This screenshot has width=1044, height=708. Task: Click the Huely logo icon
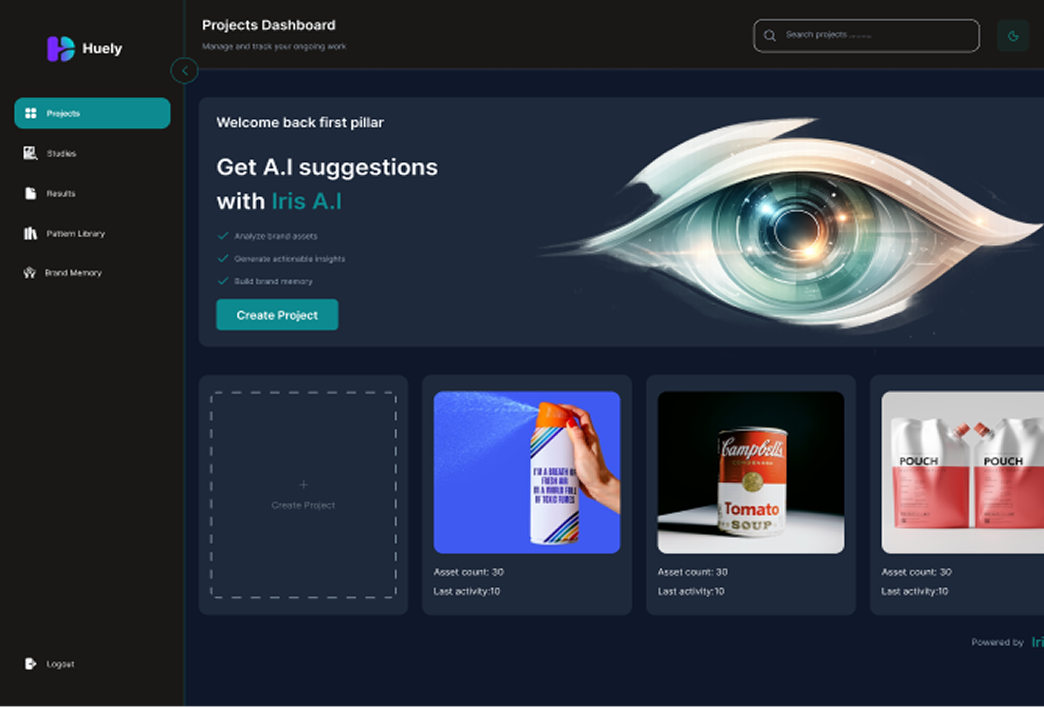coord(61,49)
